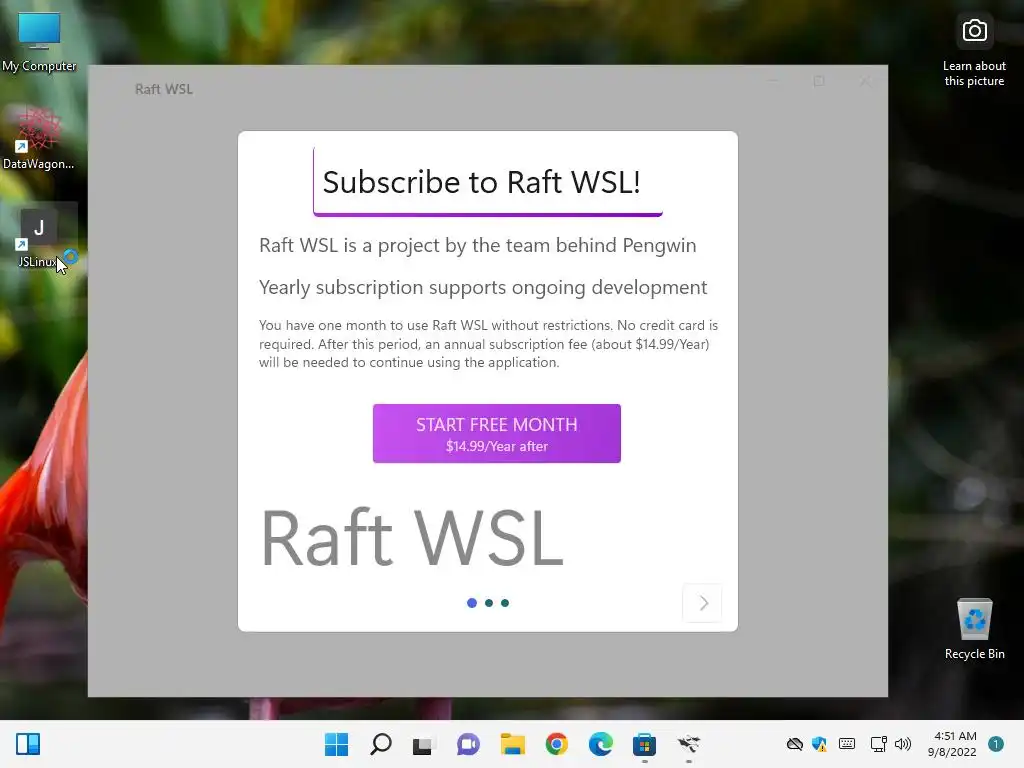Open Windows Security tray icon
The image size is (1024, 768).
[820, 744]
